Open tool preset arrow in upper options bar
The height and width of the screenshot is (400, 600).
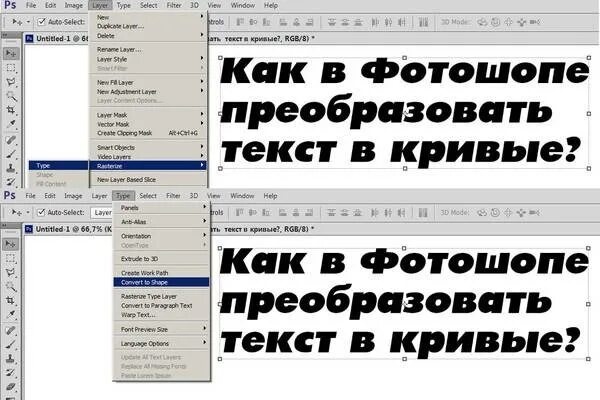[28, 22]
